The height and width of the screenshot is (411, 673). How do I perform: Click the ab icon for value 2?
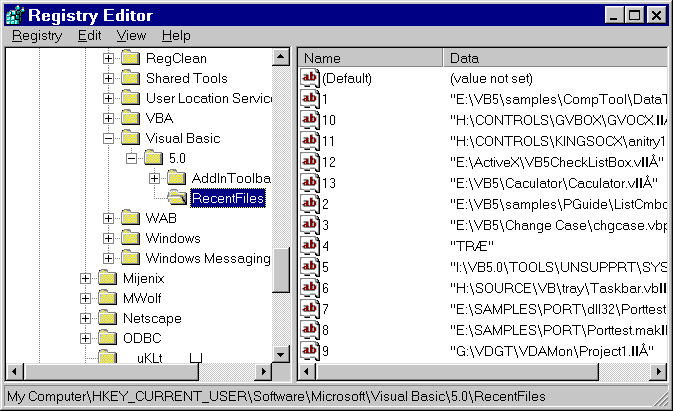coord(310,204)
